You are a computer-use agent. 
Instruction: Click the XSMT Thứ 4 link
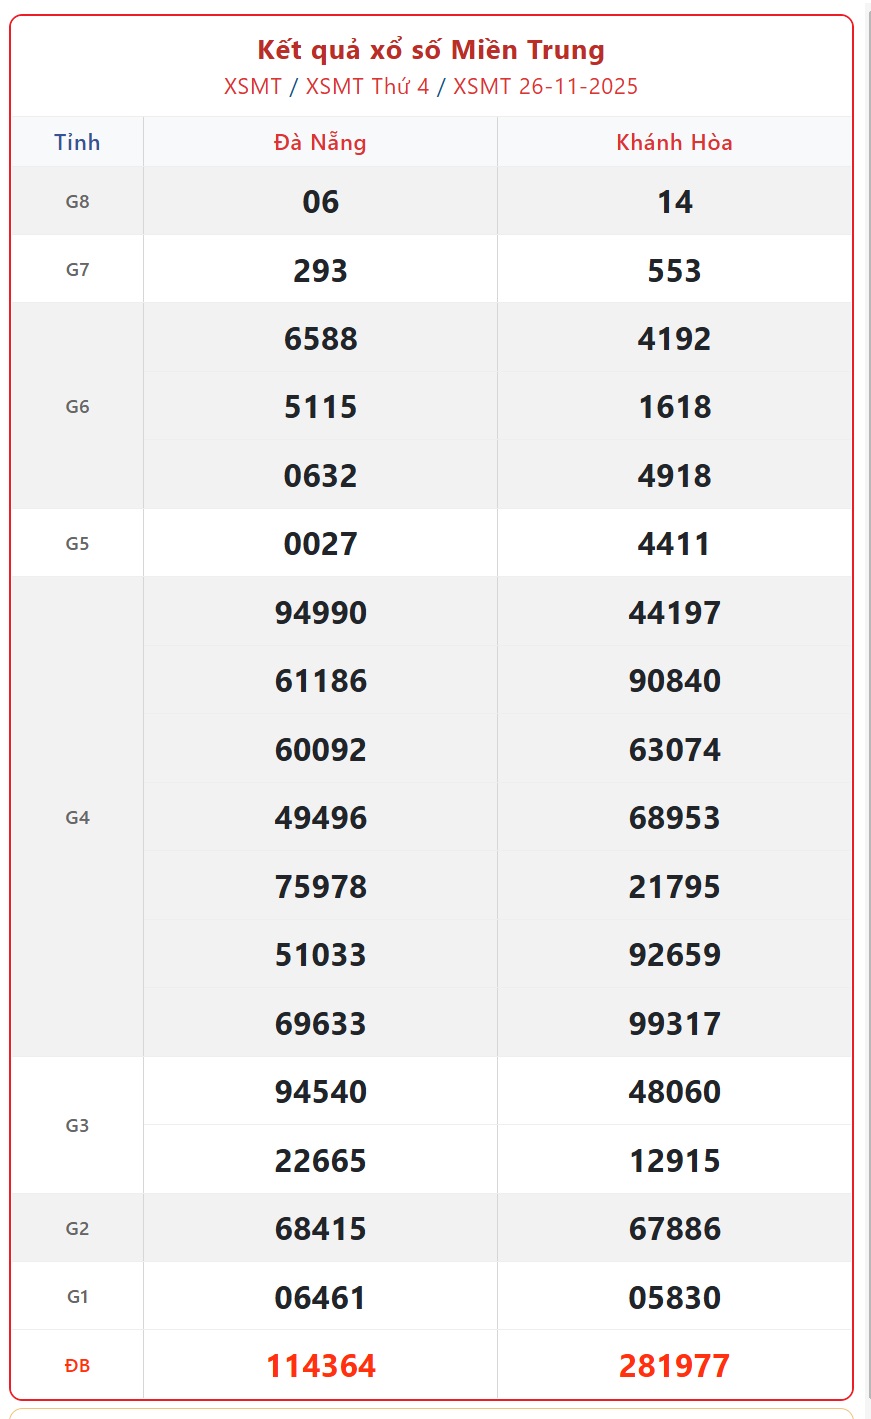(367, 86)
